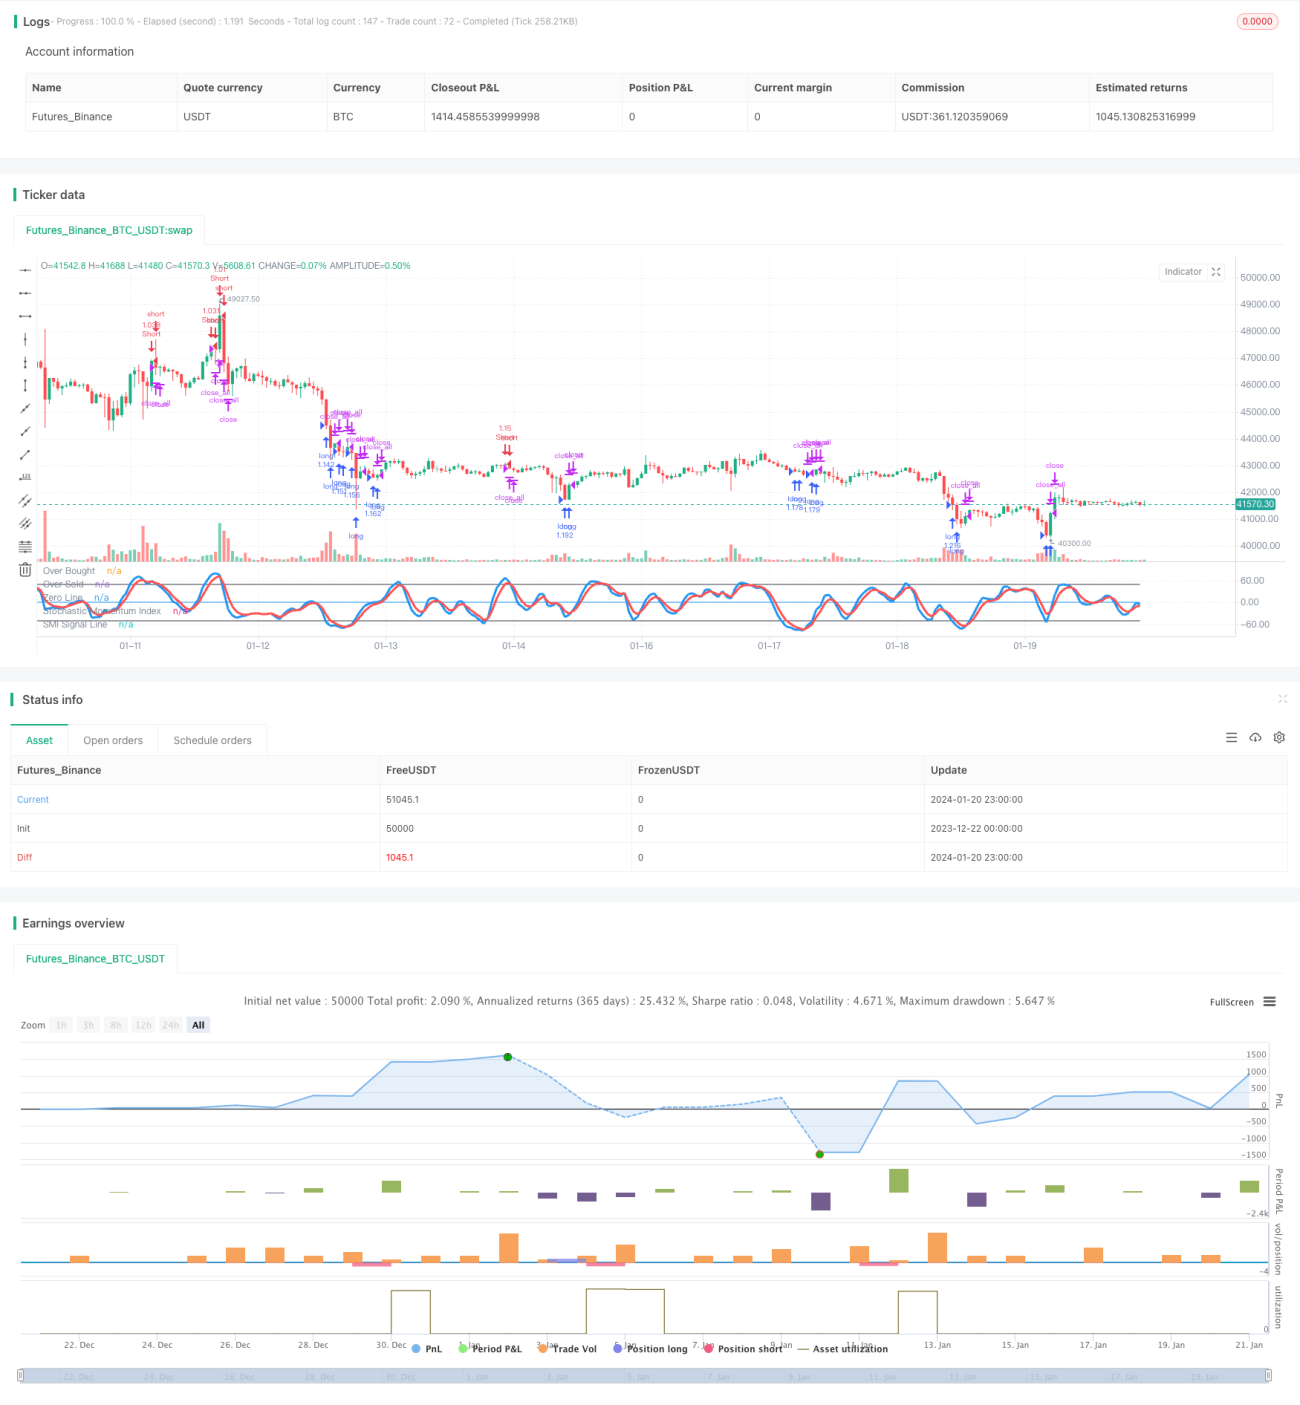The height and width of the screenshot is (1405, 1300).
Task: Expand the Status info panel
Action: [x=1282, y=699]
